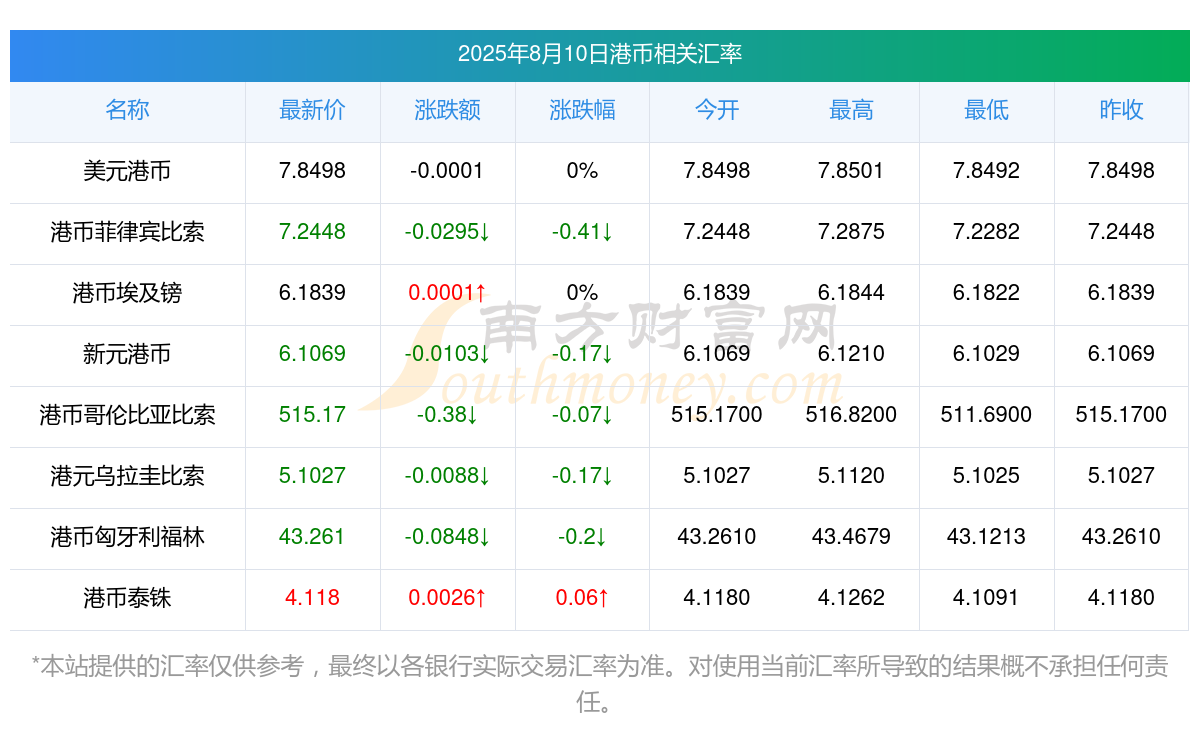Click high value 4.1262
The image size is (1200, 733).
click(x=851, y=598)
